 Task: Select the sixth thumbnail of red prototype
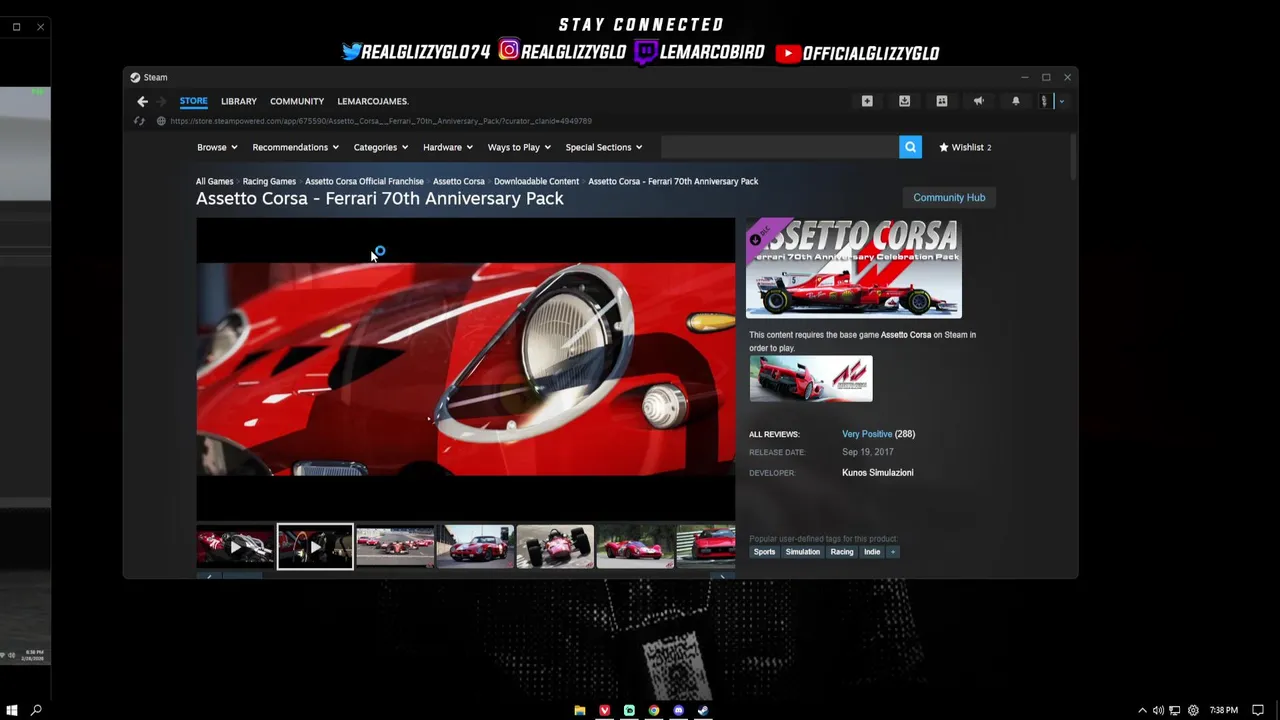point(635,547)
